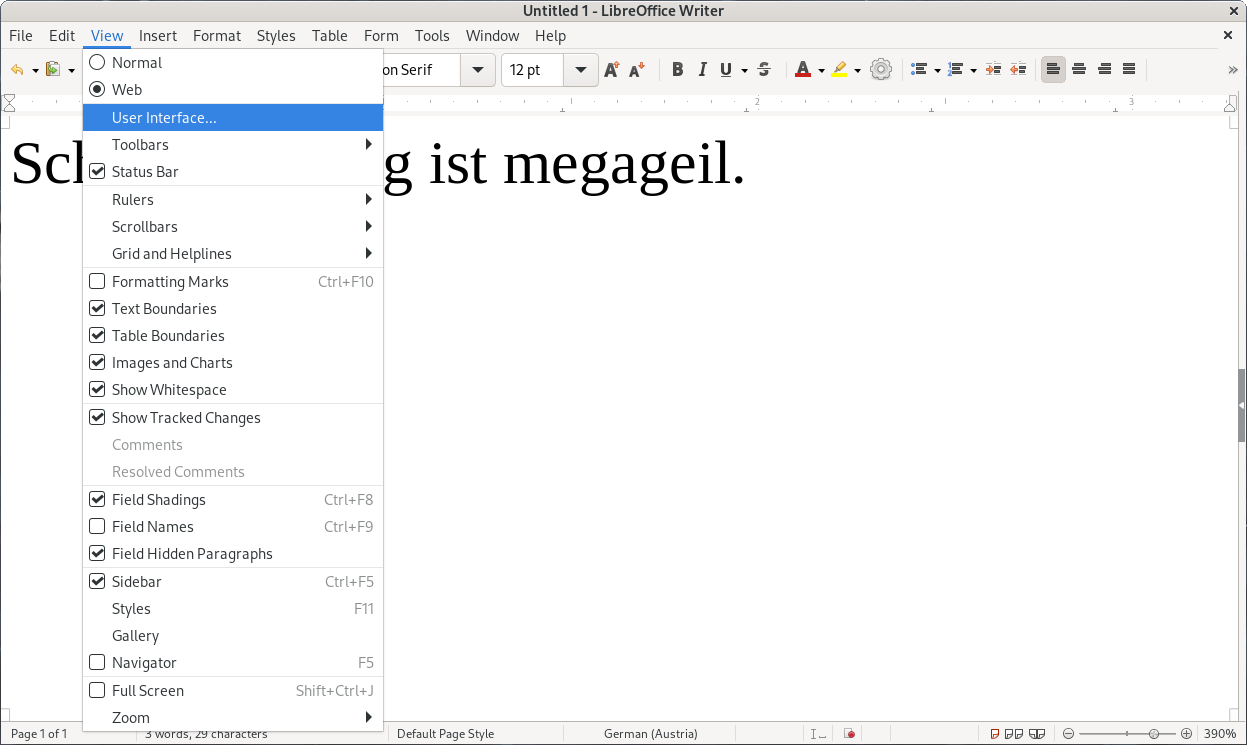
Task: Click the zoom in plus icon
Action: coord(1186,733)
